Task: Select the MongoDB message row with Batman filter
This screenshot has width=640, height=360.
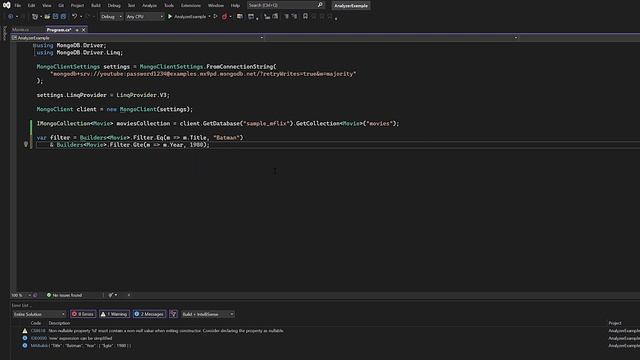Action: [x=325, y=345]
